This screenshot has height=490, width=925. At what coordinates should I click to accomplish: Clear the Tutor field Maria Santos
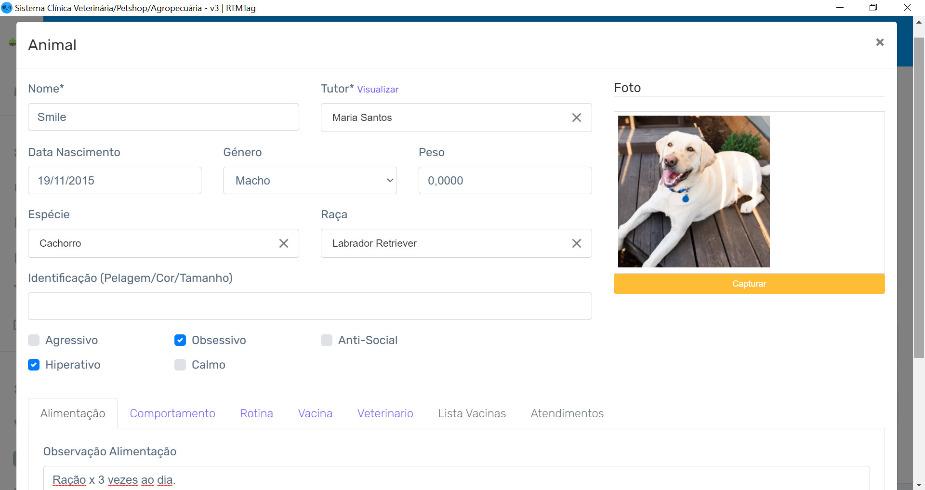tap(576, 118)
